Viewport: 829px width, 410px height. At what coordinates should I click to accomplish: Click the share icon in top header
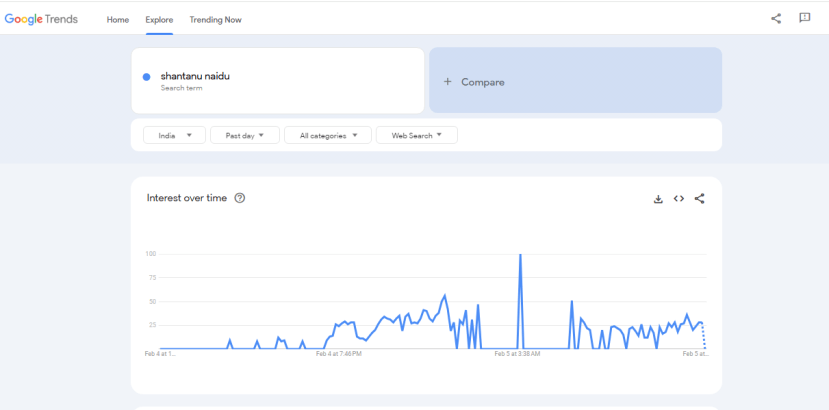tap(776, 19)
